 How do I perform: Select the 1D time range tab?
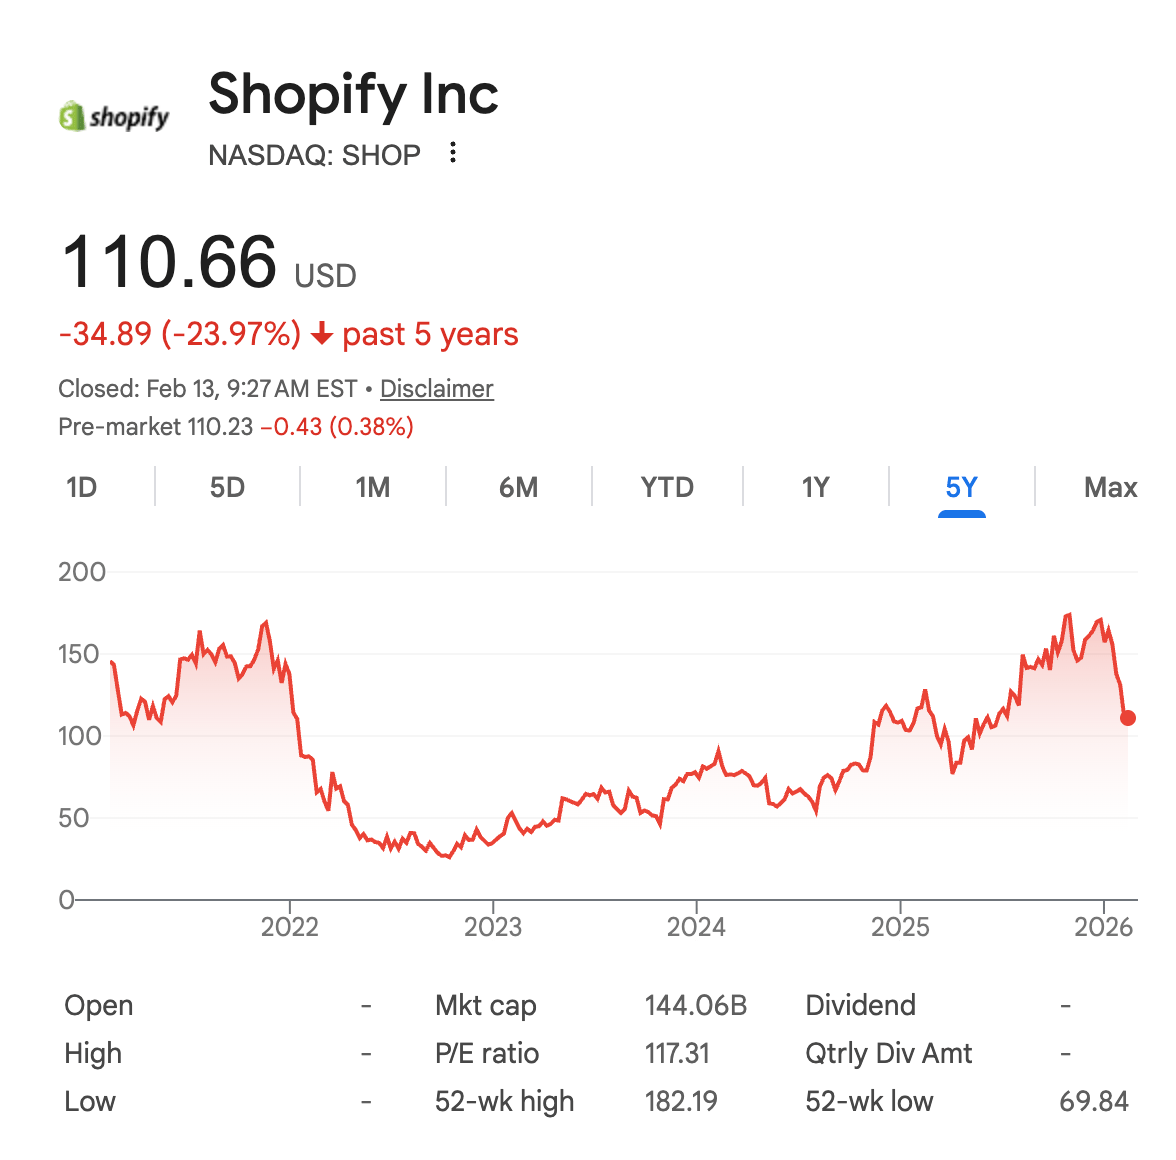[82, 487]
